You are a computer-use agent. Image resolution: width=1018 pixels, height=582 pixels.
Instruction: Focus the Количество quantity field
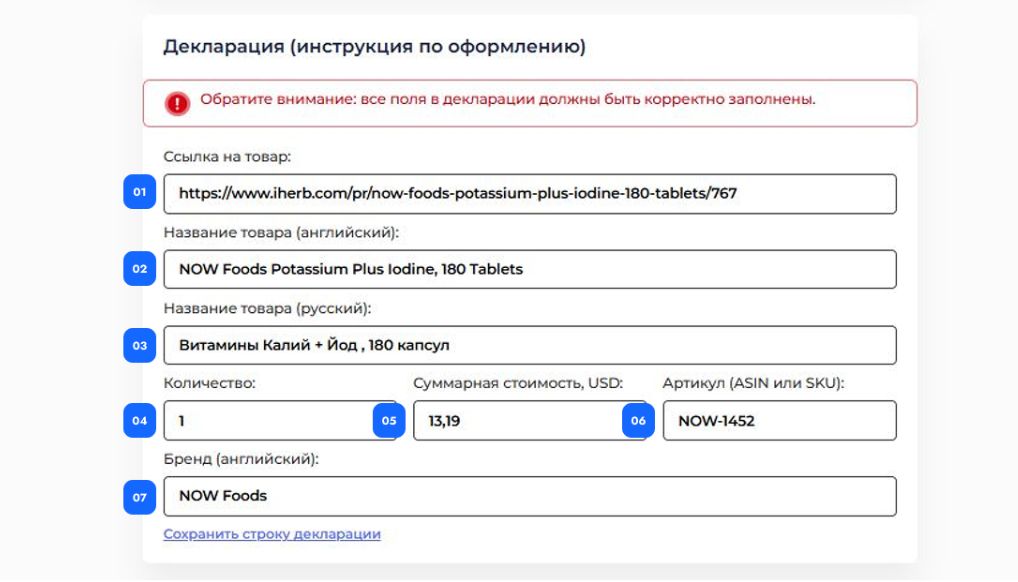280,420
